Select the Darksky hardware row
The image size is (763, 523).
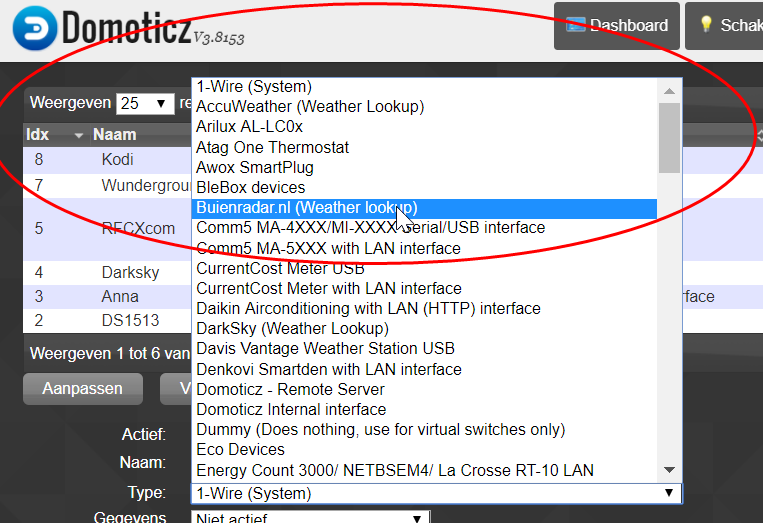tap(108, 273)
